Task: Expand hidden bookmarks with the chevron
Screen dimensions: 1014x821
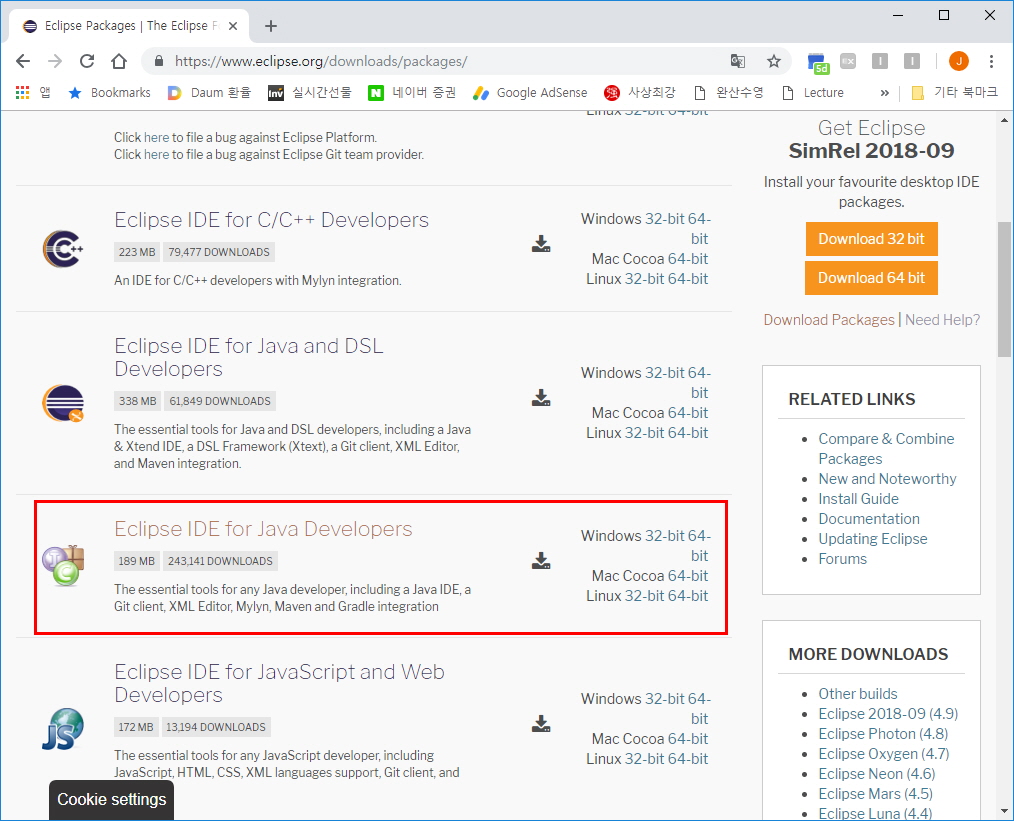Action: 884,93
